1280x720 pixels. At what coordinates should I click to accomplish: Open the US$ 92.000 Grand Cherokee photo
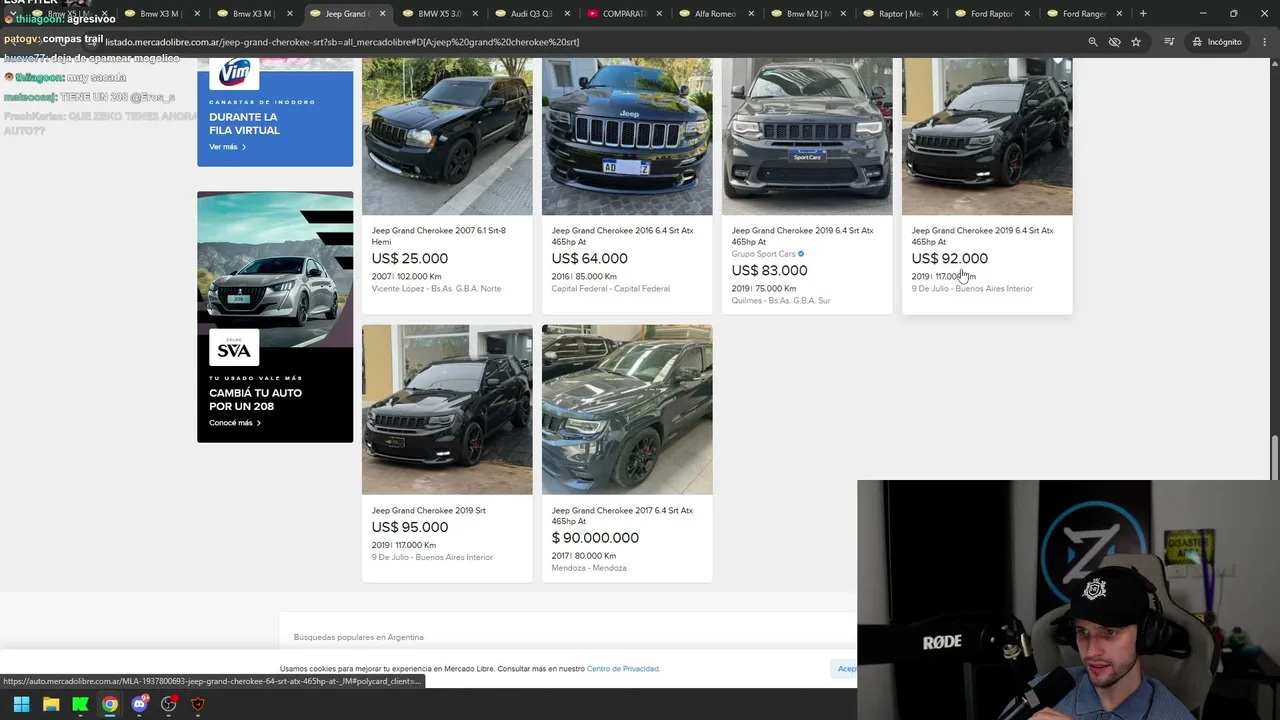987,136
